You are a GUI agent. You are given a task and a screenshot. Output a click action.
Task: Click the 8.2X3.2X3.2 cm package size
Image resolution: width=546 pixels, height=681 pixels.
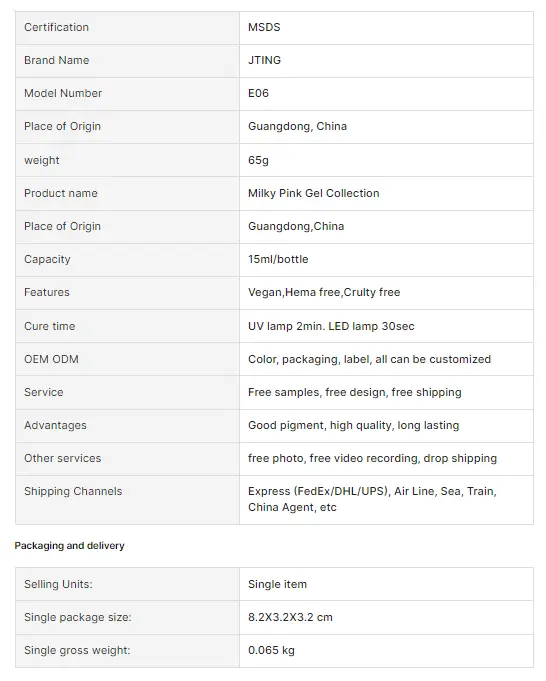tap(290, 618)
